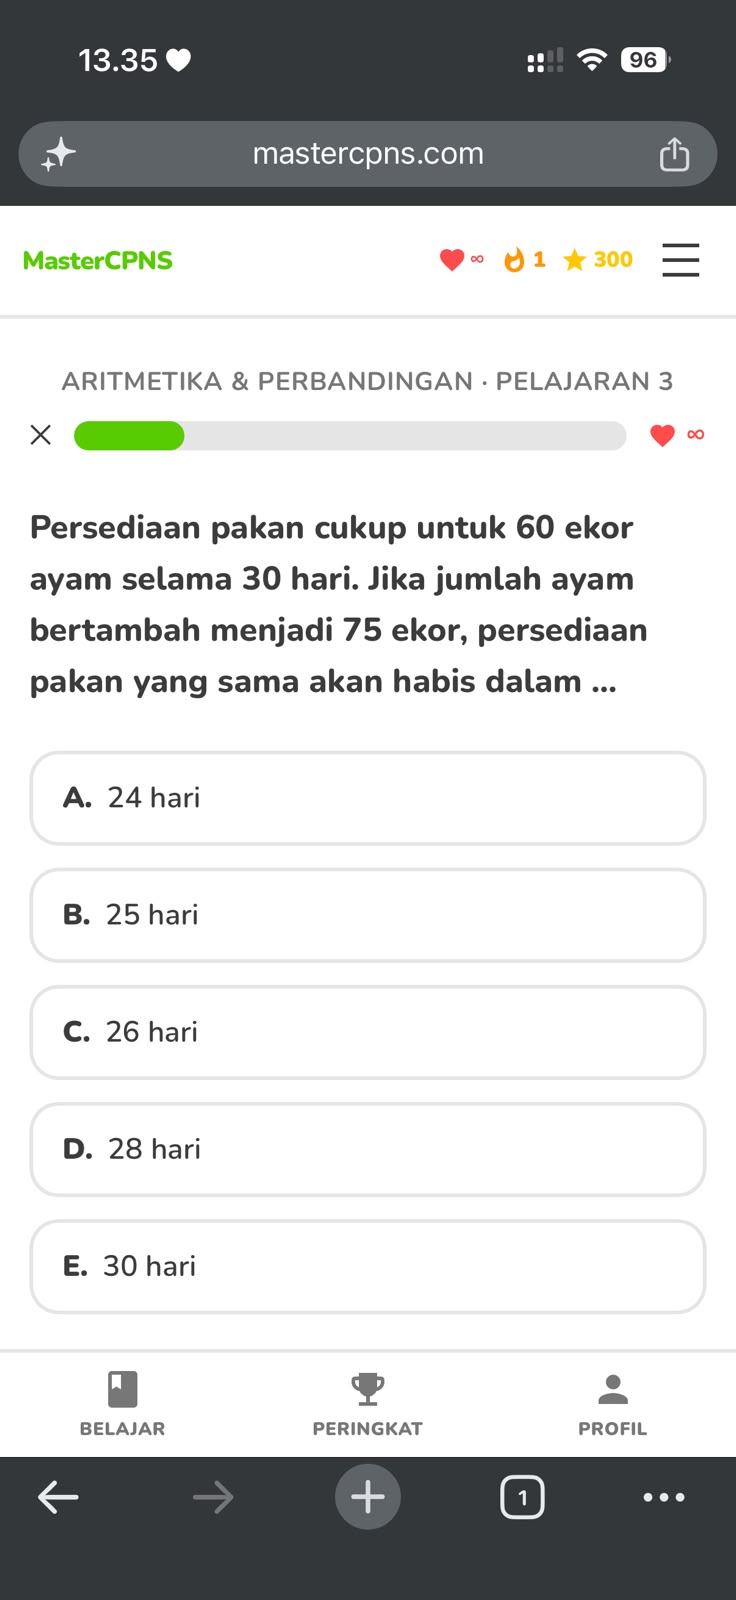Select answer A. 24 hari
The width and height of the screenshot is (736, 1600).
(368, 798)
